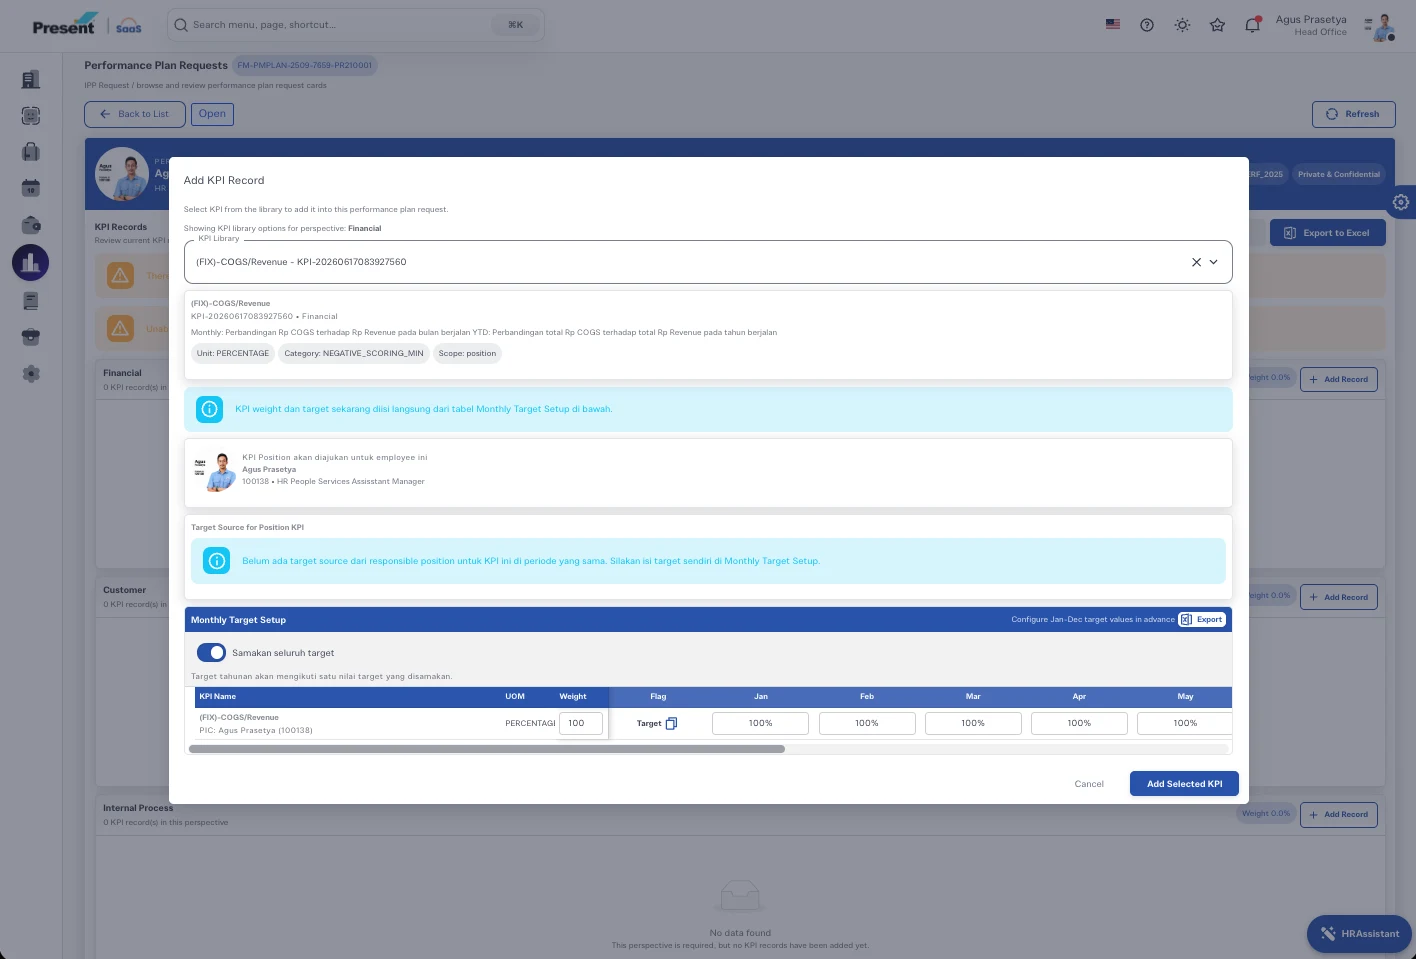1416x959 pixels.
Task: Click the "Category: NEGATIVE_SCORING_MIN" chip
Action: point(354,353)
